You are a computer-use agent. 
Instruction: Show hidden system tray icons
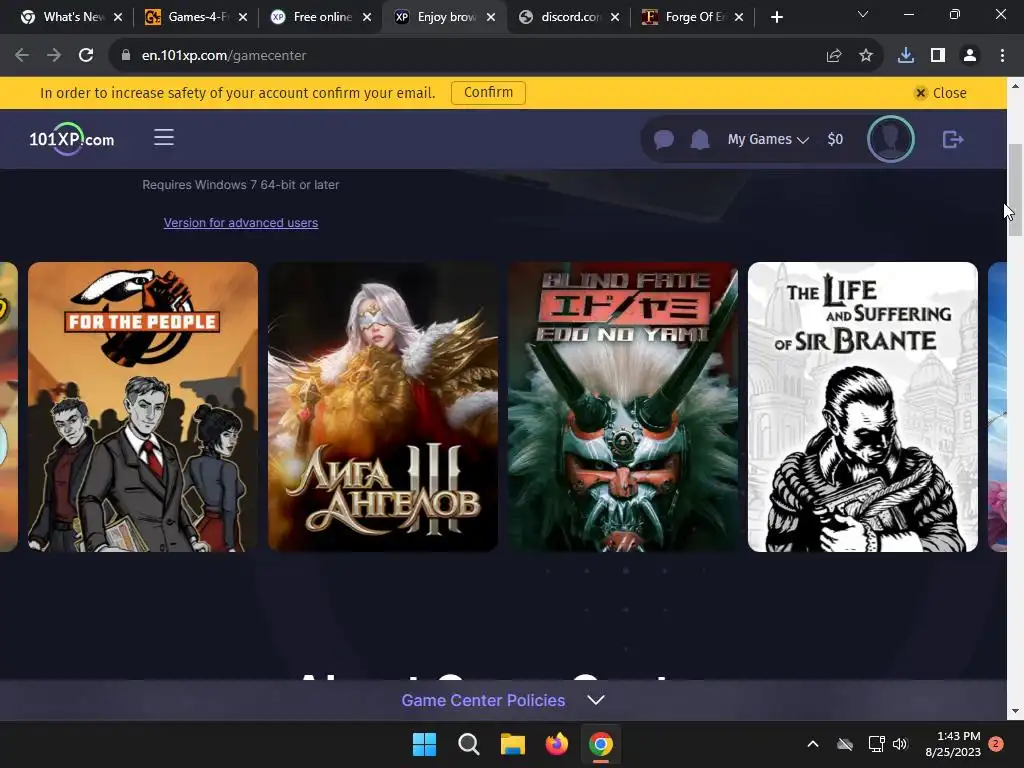(x=812, y=744)
